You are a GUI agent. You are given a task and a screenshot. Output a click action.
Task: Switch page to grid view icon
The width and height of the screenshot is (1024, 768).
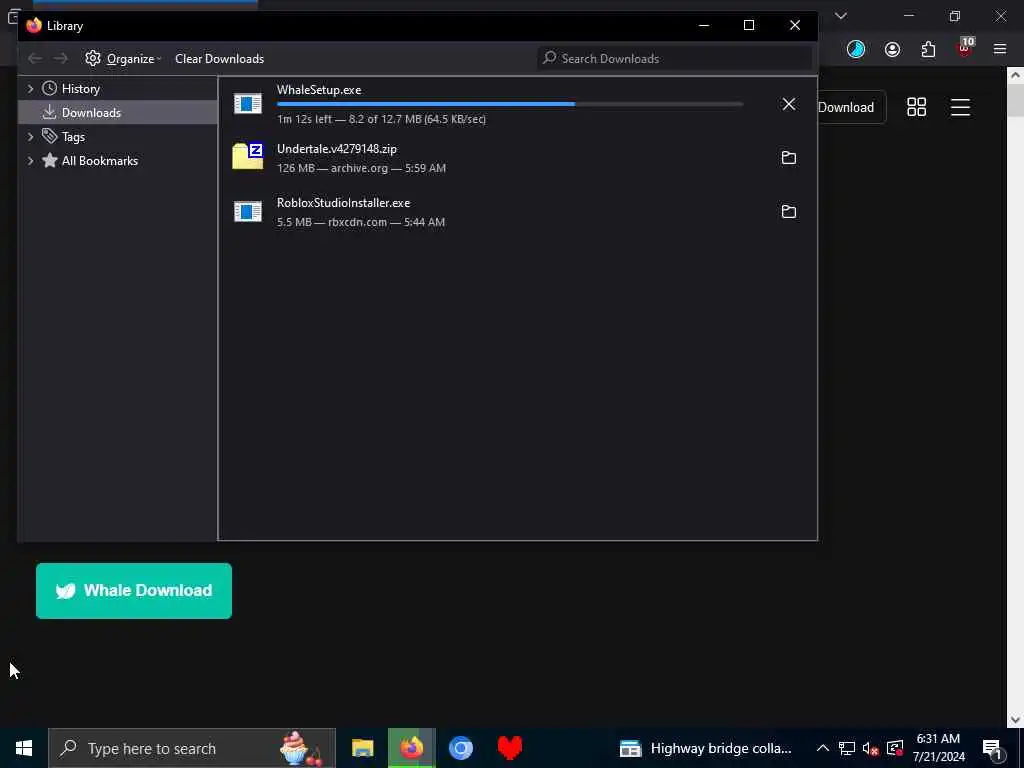click(916, 107)
